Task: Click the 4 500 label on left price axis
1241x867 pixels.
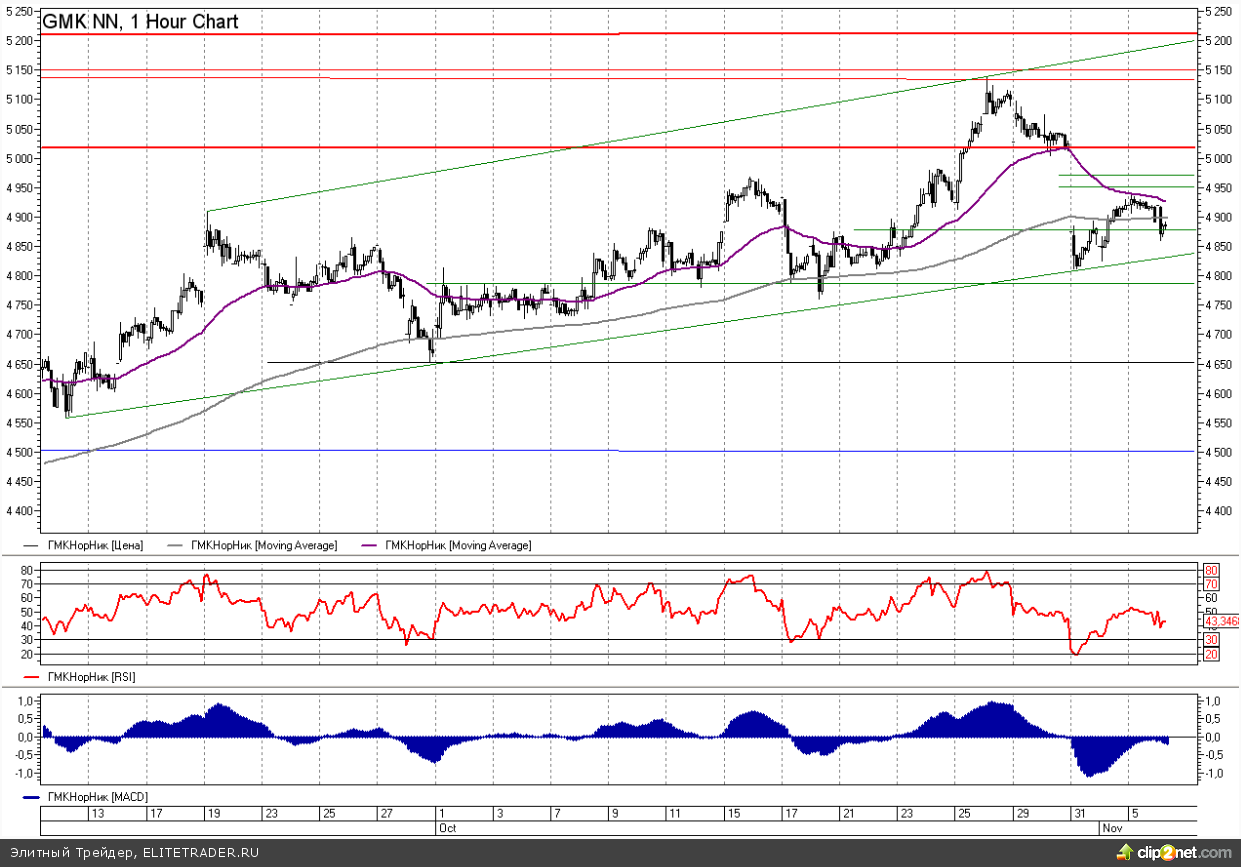Action: pyautogui.click(x=20, y=452)
